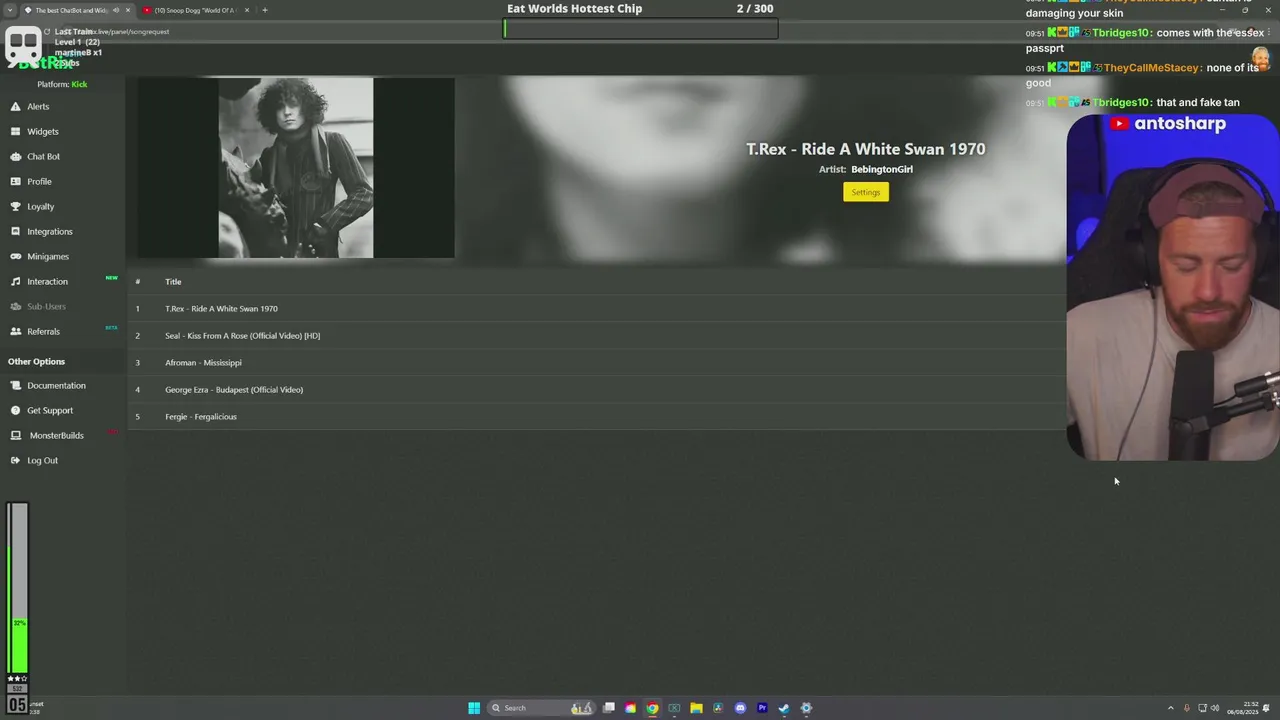Select Afroman - Mississippi song row
This screenshot has height=720, width=1280.
[596, 362]
